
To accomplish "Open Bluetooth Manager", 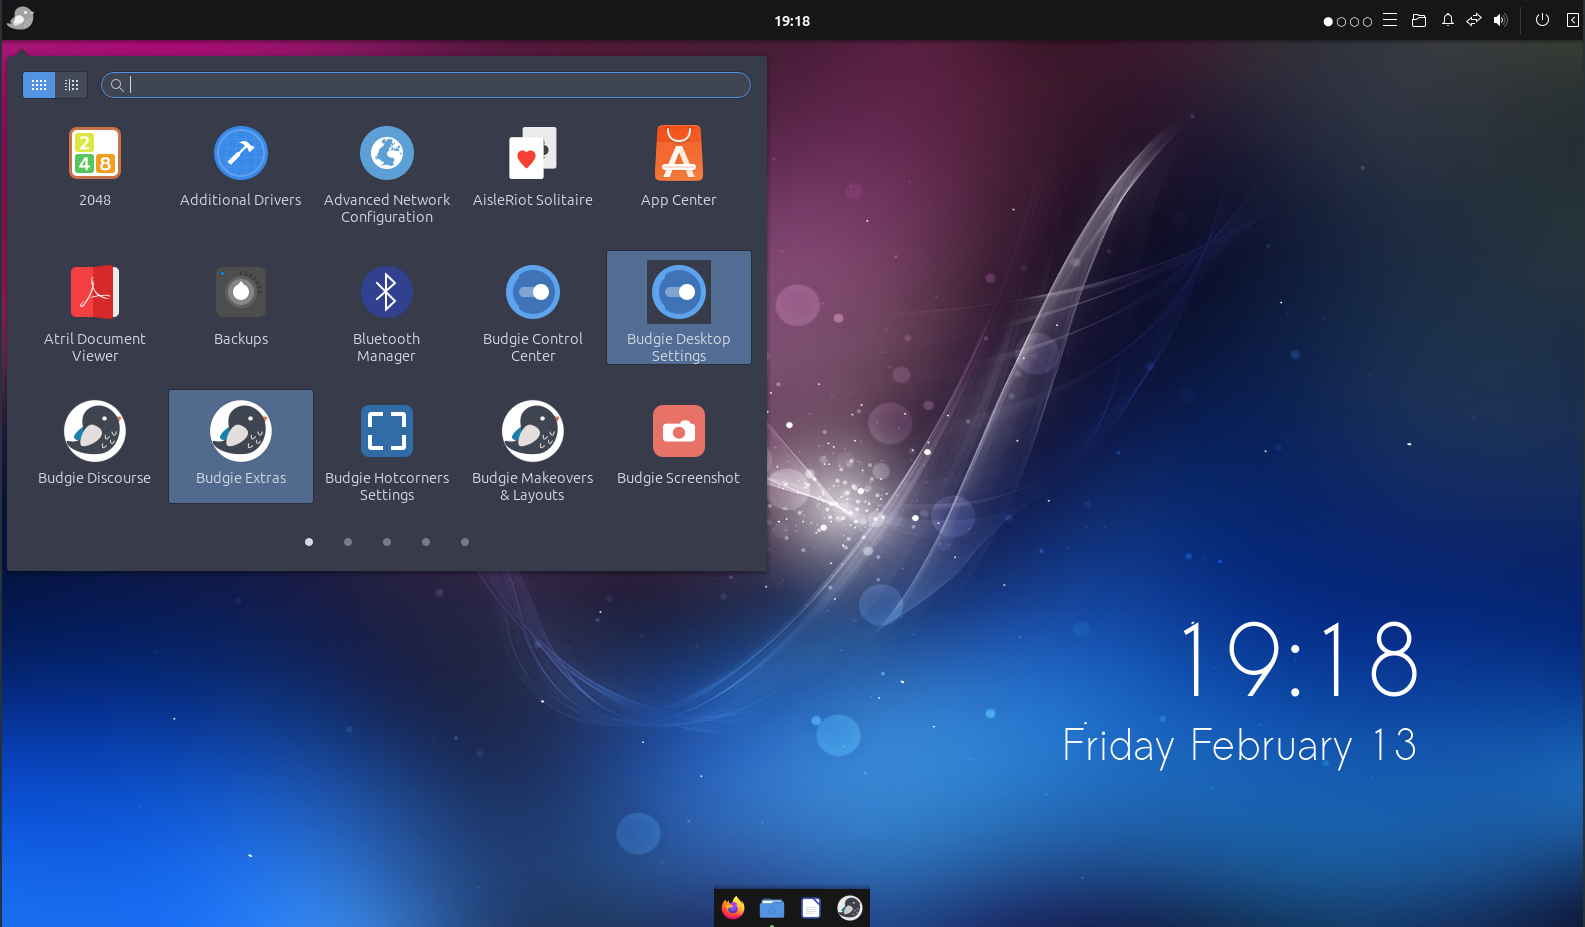I will (x=387, y=308).
